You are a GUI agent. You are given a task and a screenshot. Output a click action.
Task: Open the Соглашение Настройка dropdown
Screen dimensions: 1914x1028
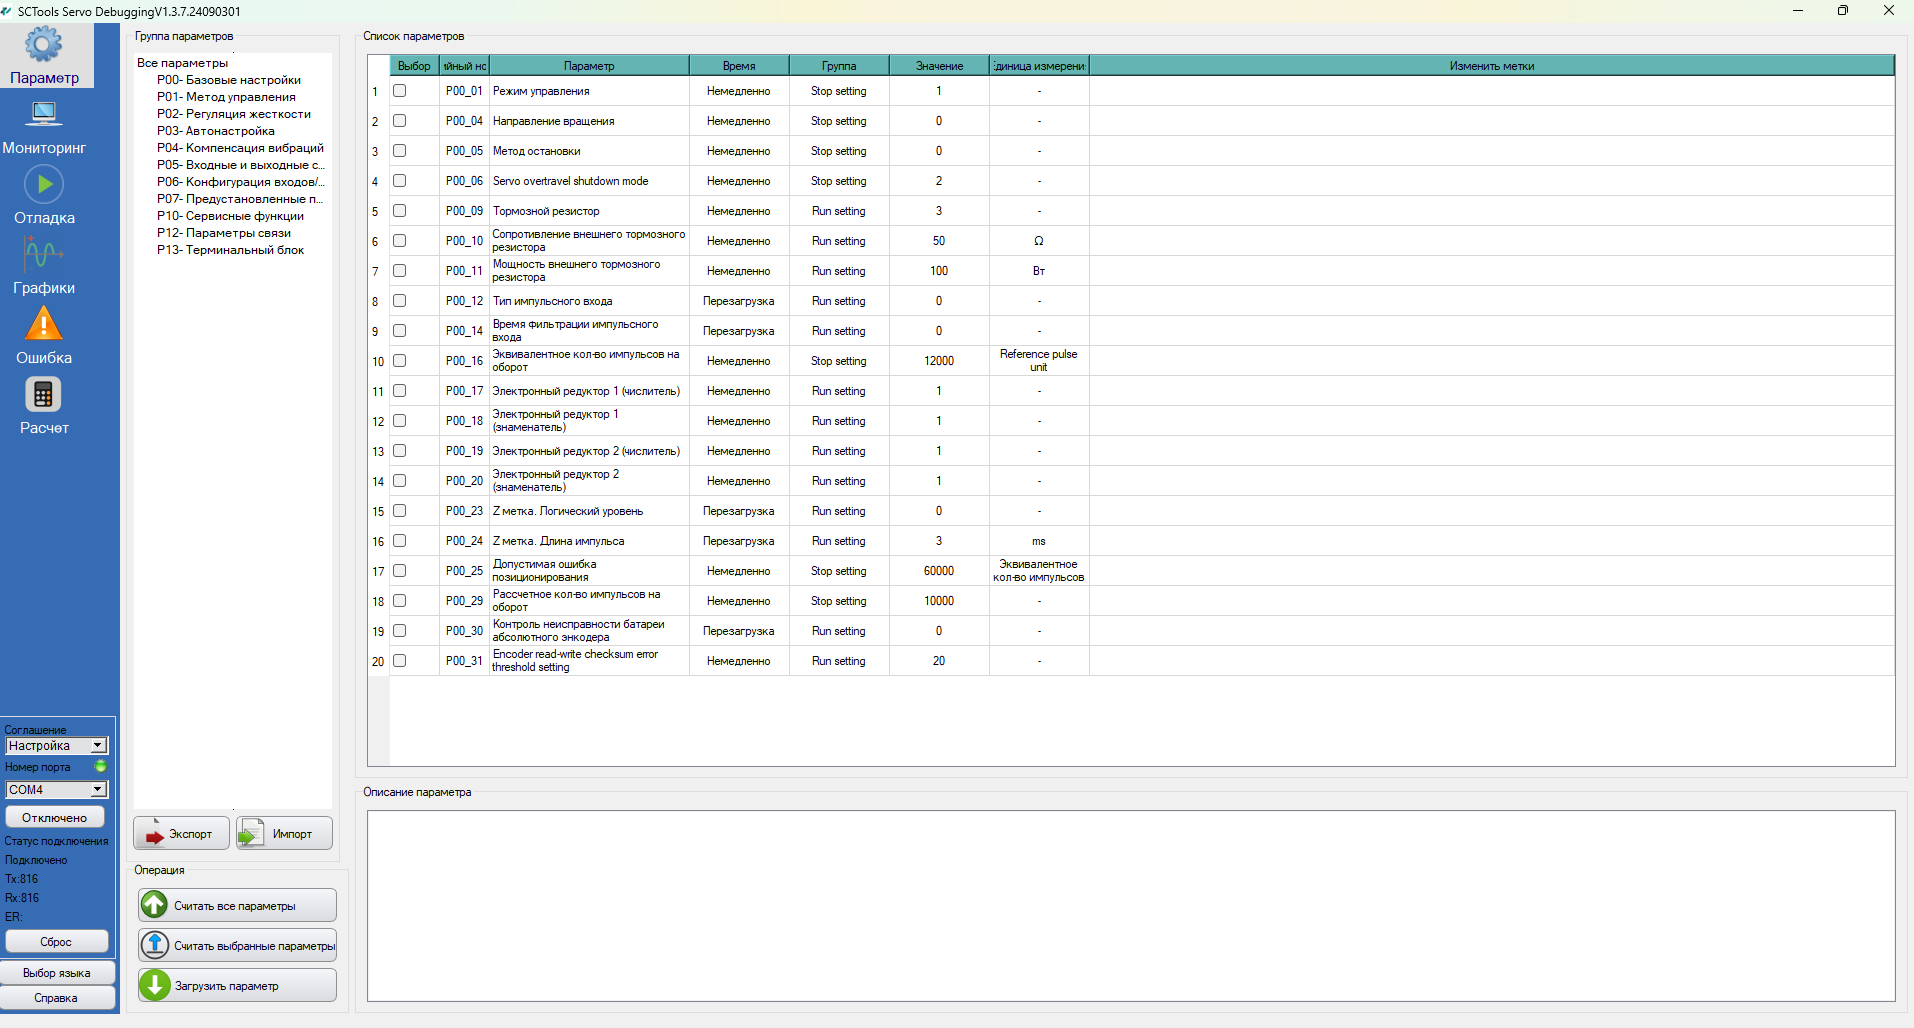tap(56, 746)
